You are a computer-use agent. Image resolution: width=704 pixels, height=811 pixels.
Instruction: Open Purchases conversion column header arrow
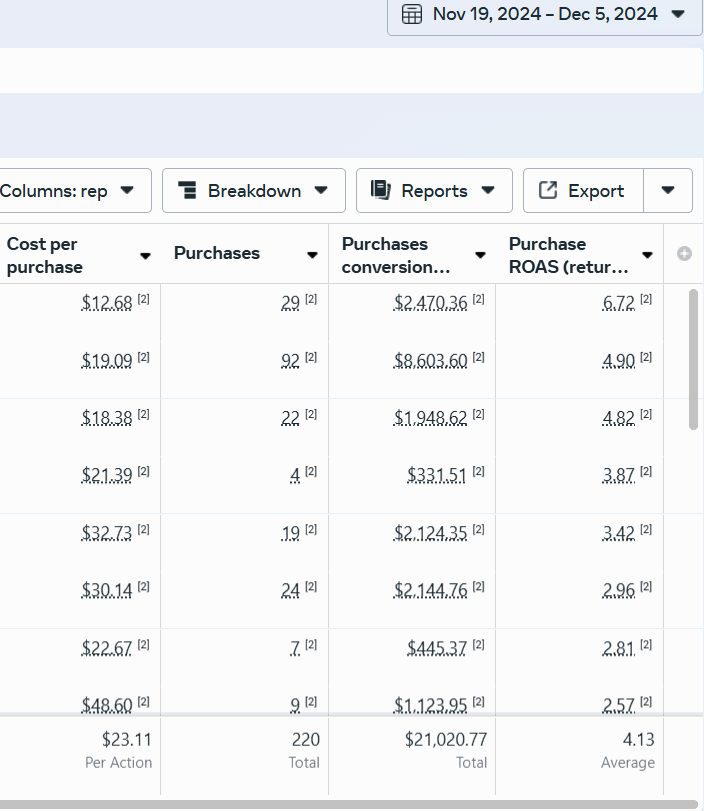point(480,255)
